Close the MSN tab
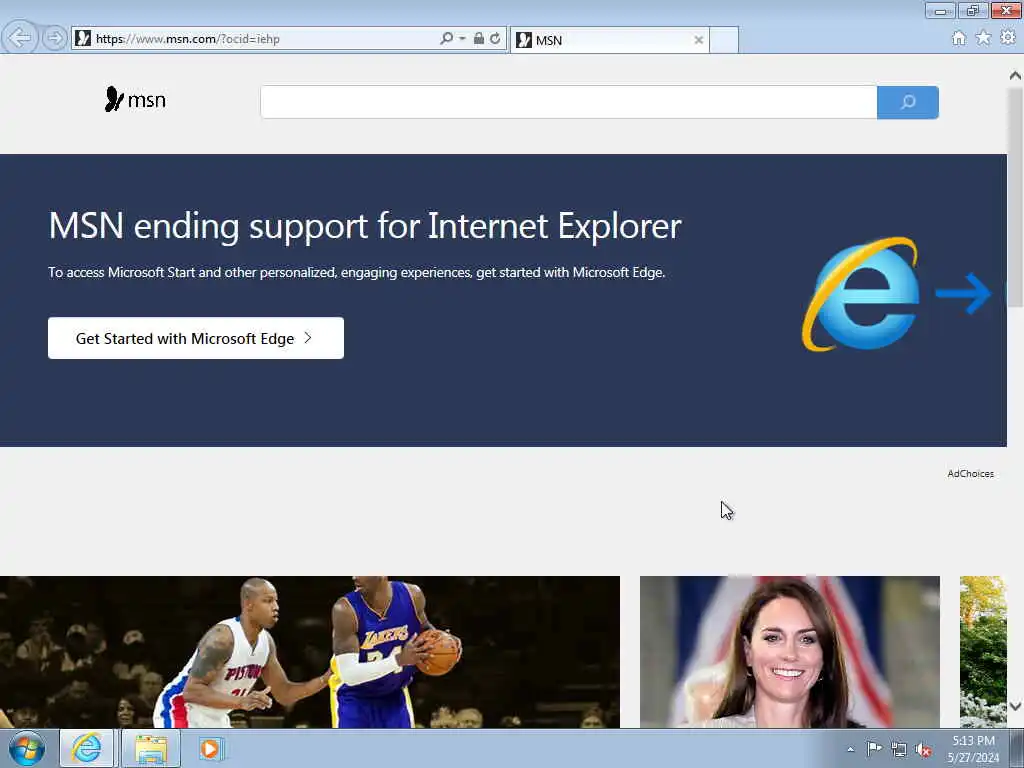 tap(698, 40)
